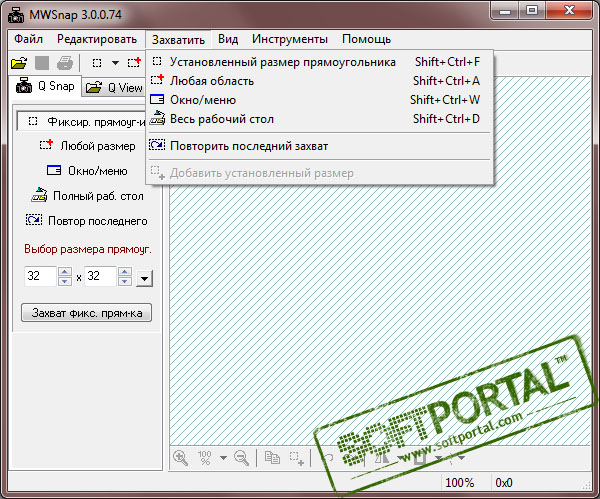This screenshot has width=600, height=499.
Task: Select Полный раб. стол capture mode
Action: coord(88,196)
